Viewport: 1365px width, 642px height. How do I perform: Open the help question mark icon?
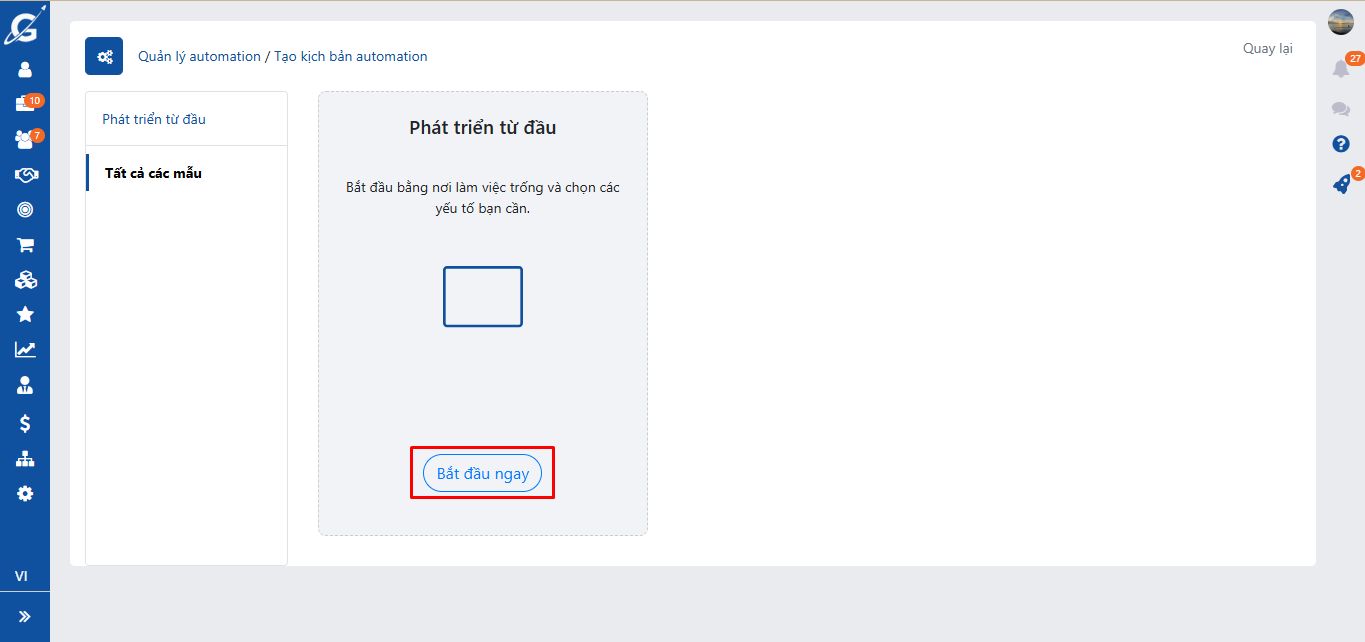[x=1341, y=144]
